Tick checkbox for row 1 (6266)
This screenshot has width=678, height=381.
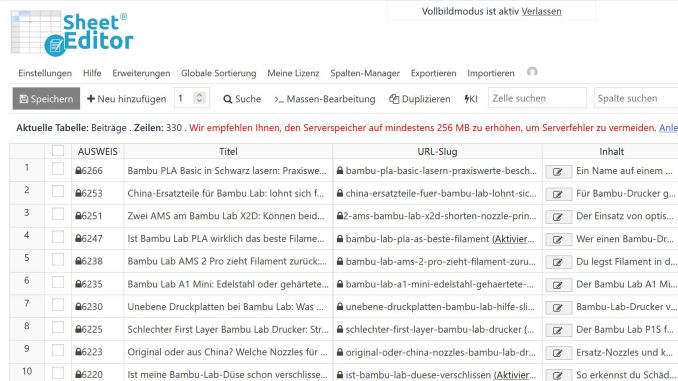(58, 169)
